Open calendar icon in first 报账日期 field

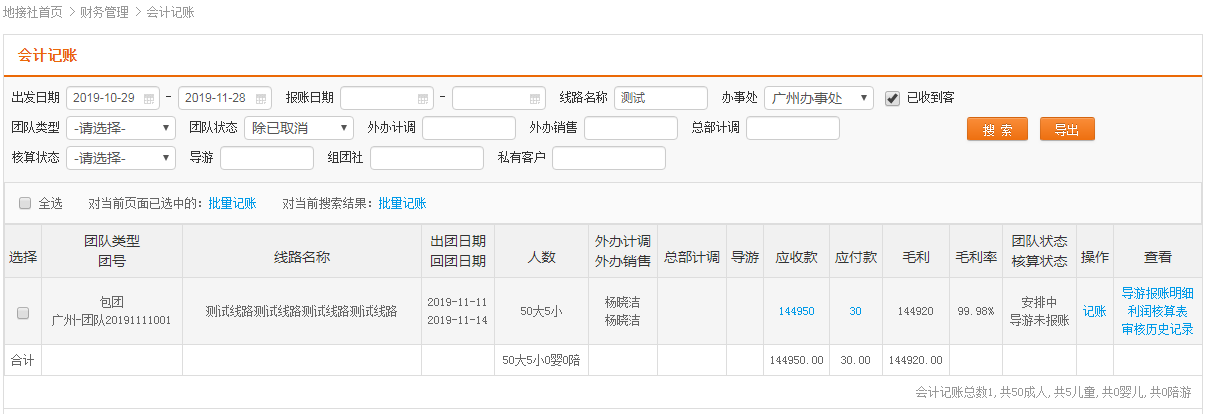(x=423, y=98)
